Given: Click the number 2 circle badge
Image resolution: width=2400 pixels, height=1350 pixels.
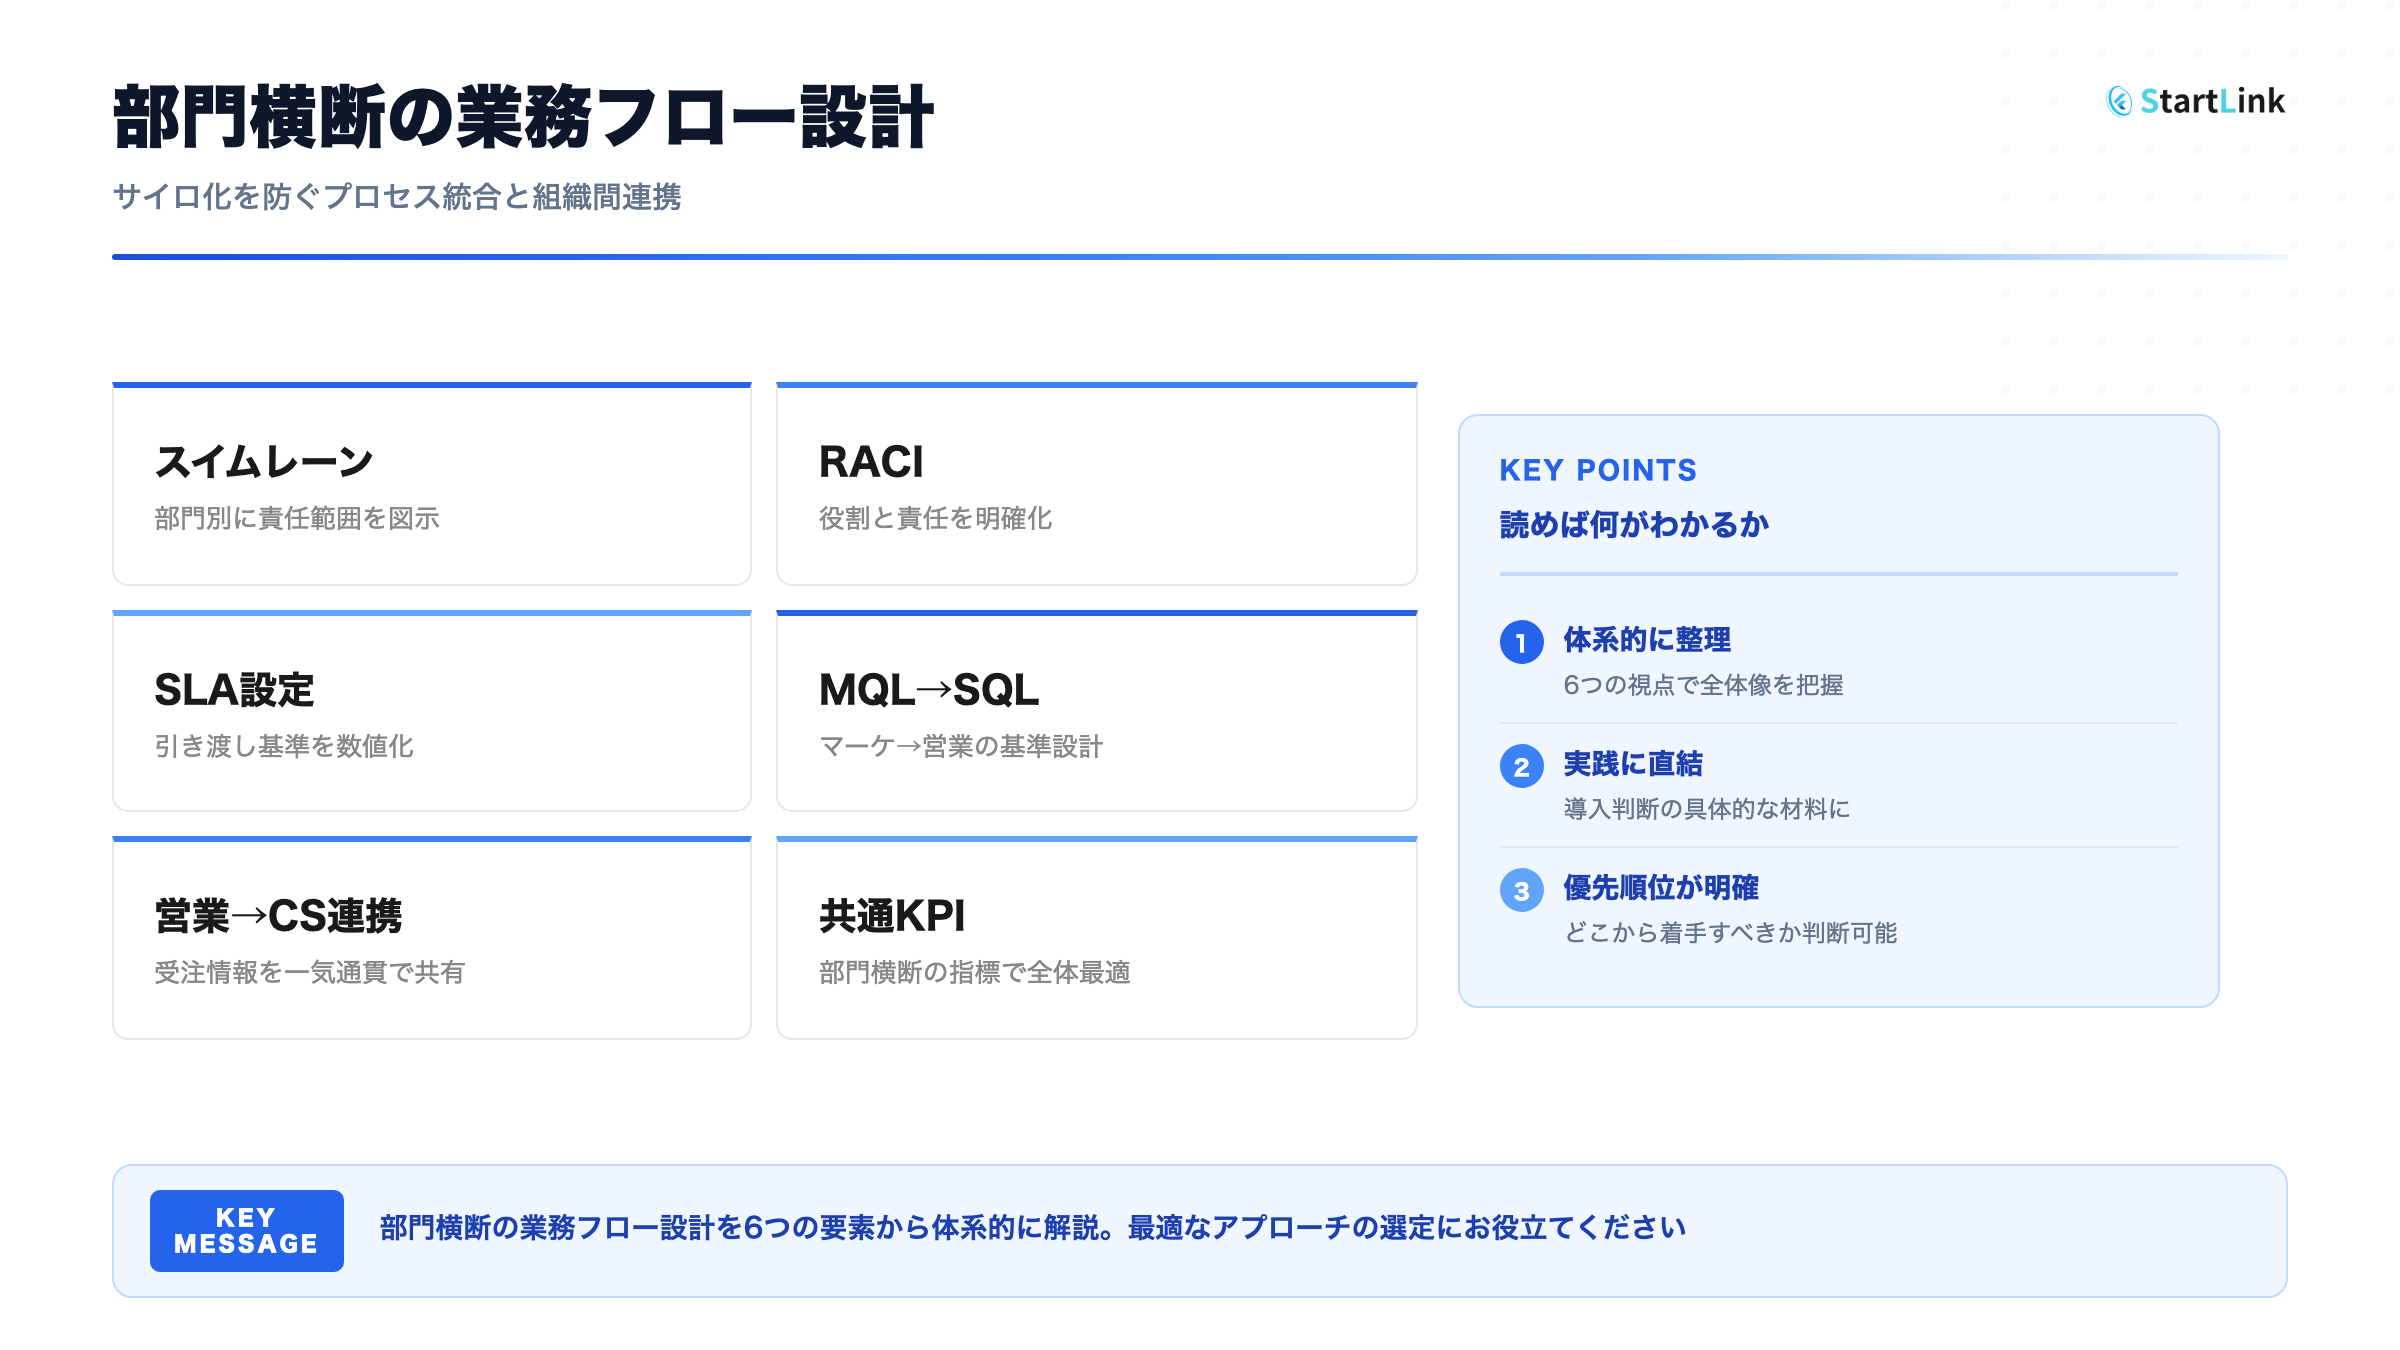Looking at the screenshot, I should tap(1521, 767).
